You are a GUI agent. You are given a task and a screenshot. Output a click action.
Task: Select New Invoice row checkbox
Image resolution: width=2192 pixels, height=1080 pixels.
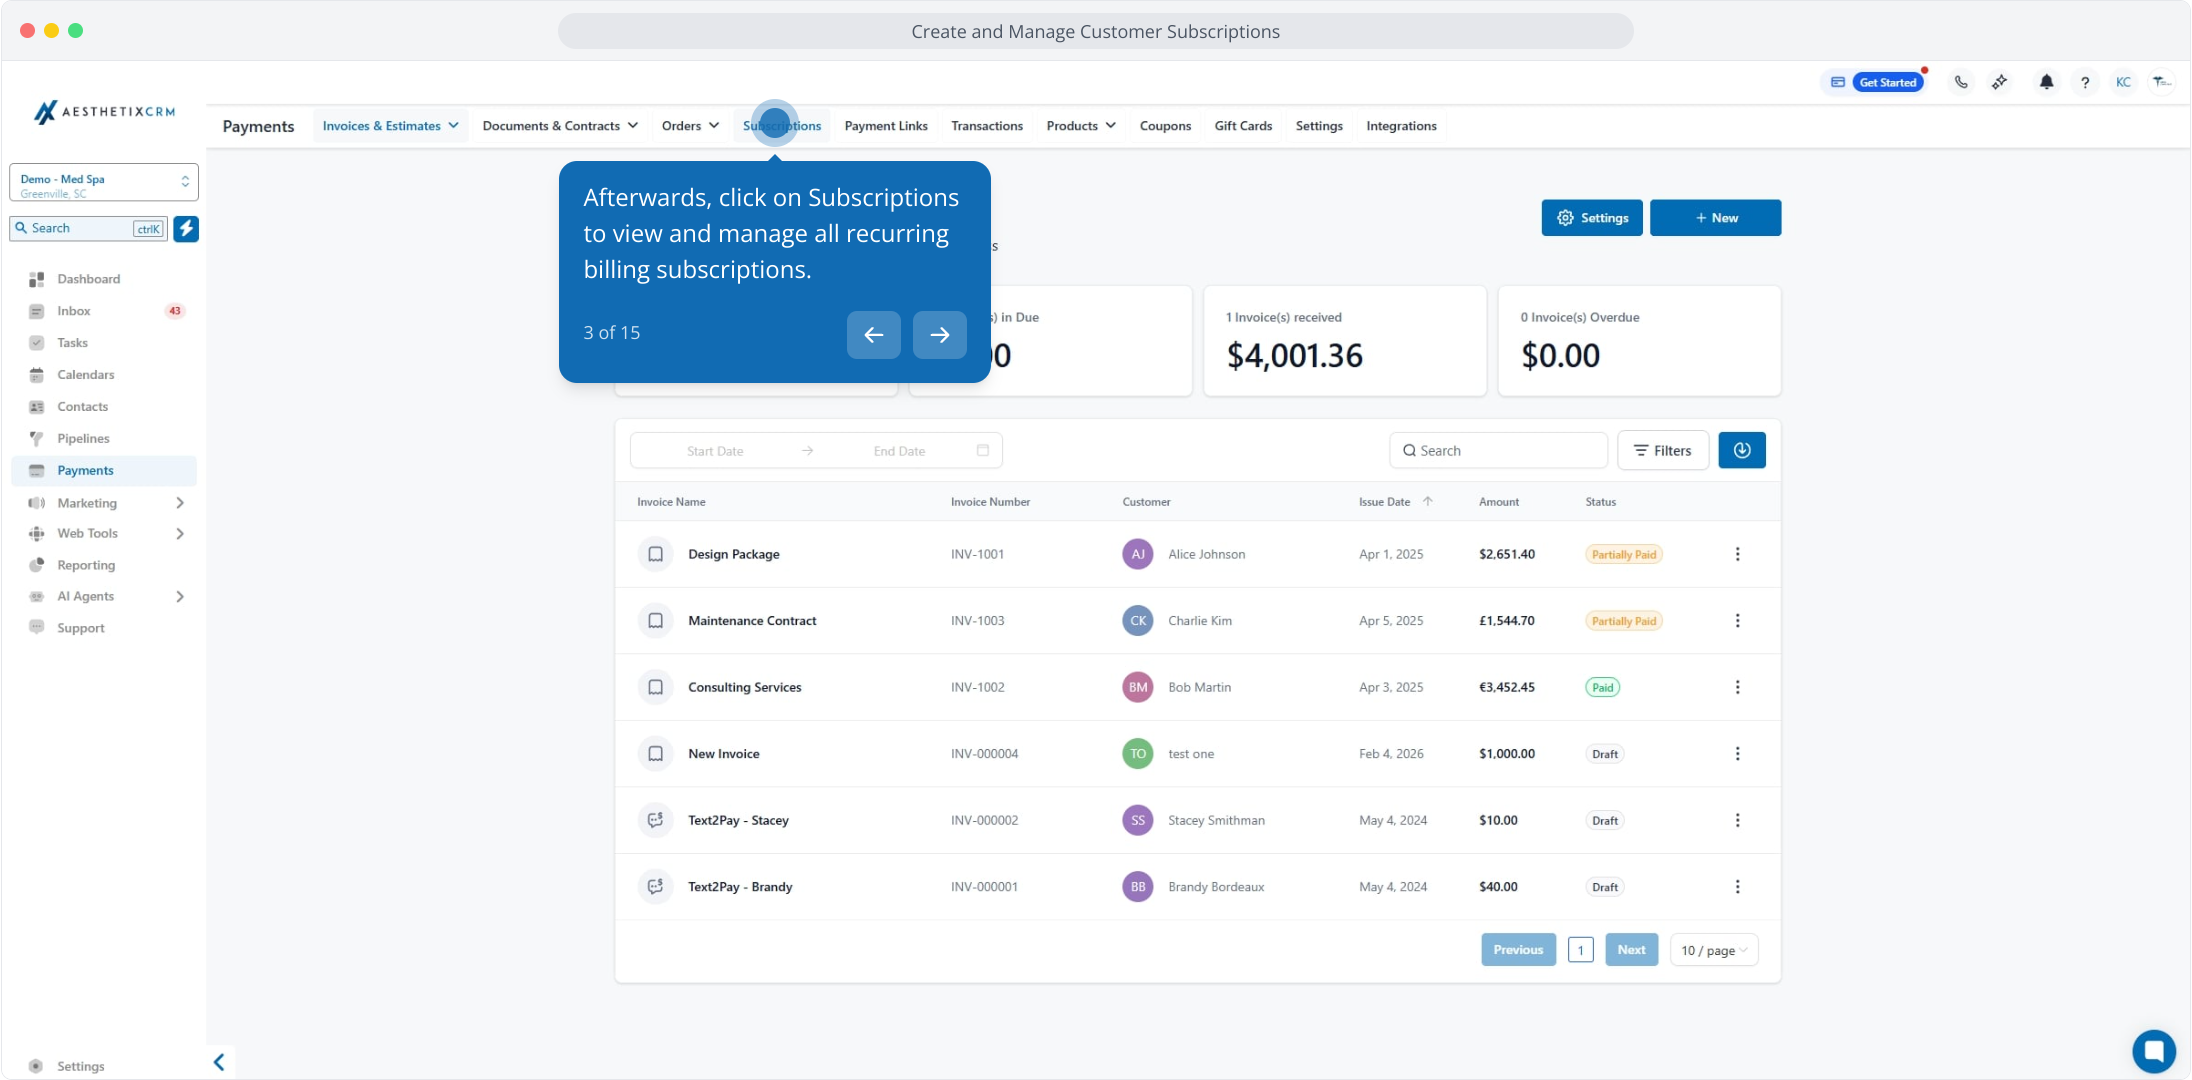pyautogui.click(x=655, y=754)
